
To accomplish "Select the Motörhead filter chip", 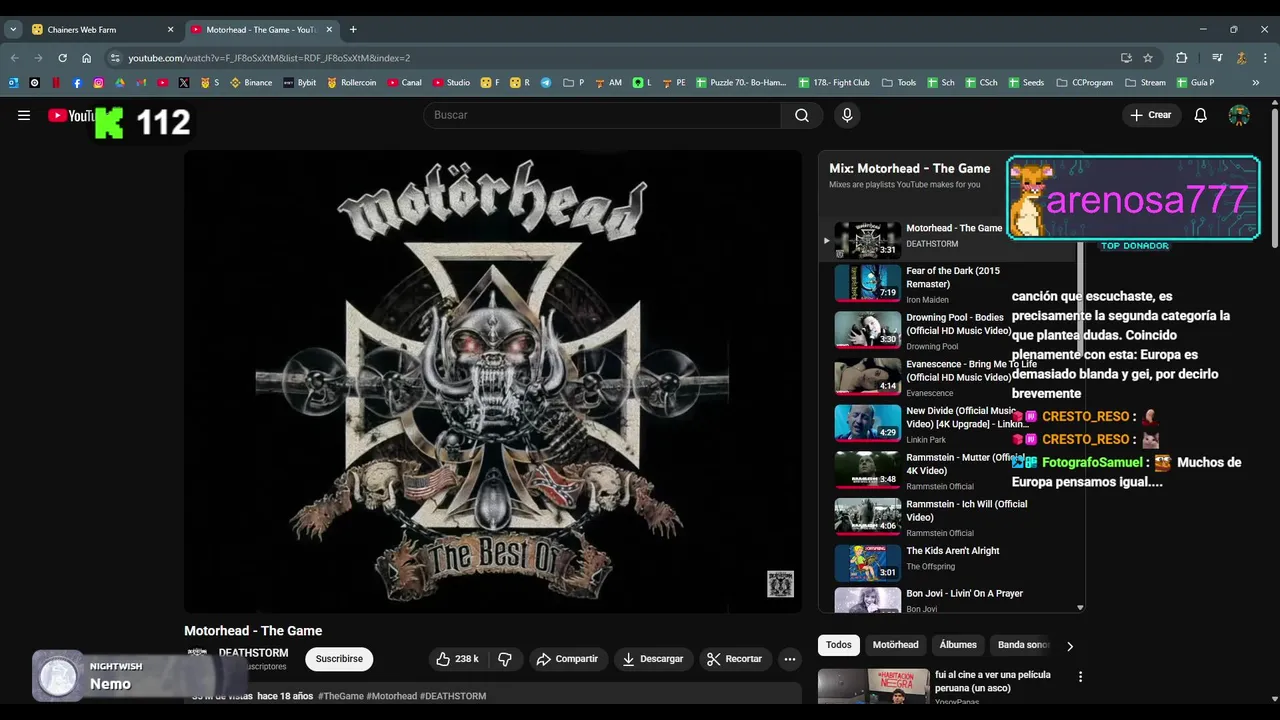I will (895, 645).
